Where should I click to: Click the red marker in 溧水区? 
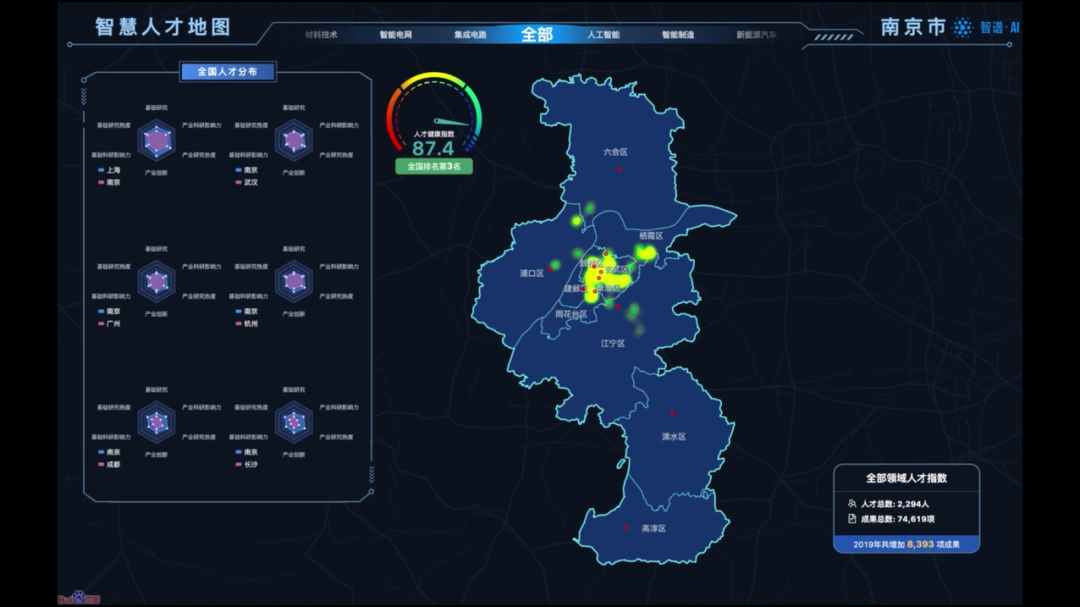coord(672,413)
